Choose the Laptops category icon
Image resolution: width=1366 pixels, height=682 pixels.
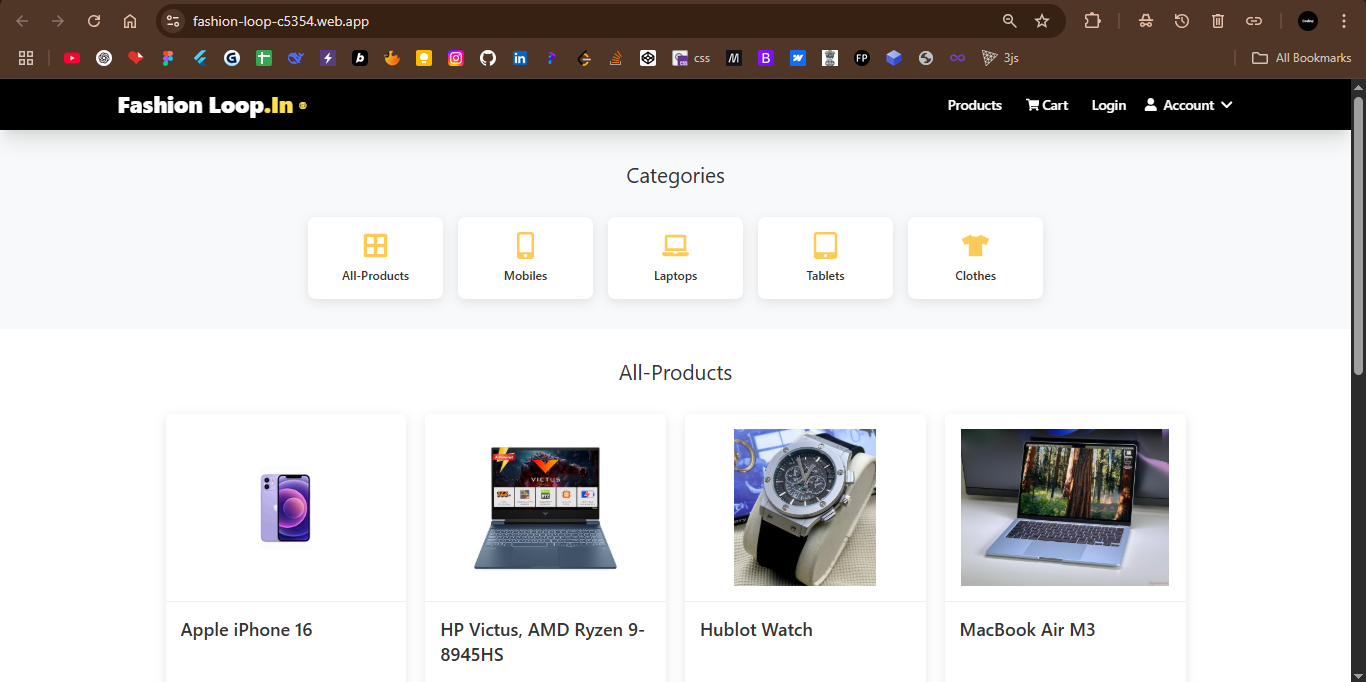point(675,245)
